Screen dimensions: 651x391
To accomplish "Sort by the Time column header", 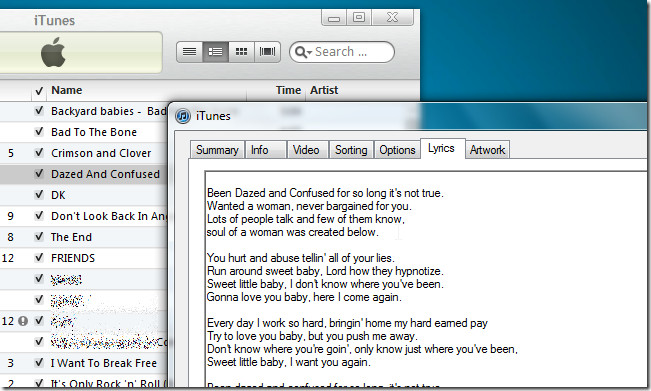I will coord(277,90).
